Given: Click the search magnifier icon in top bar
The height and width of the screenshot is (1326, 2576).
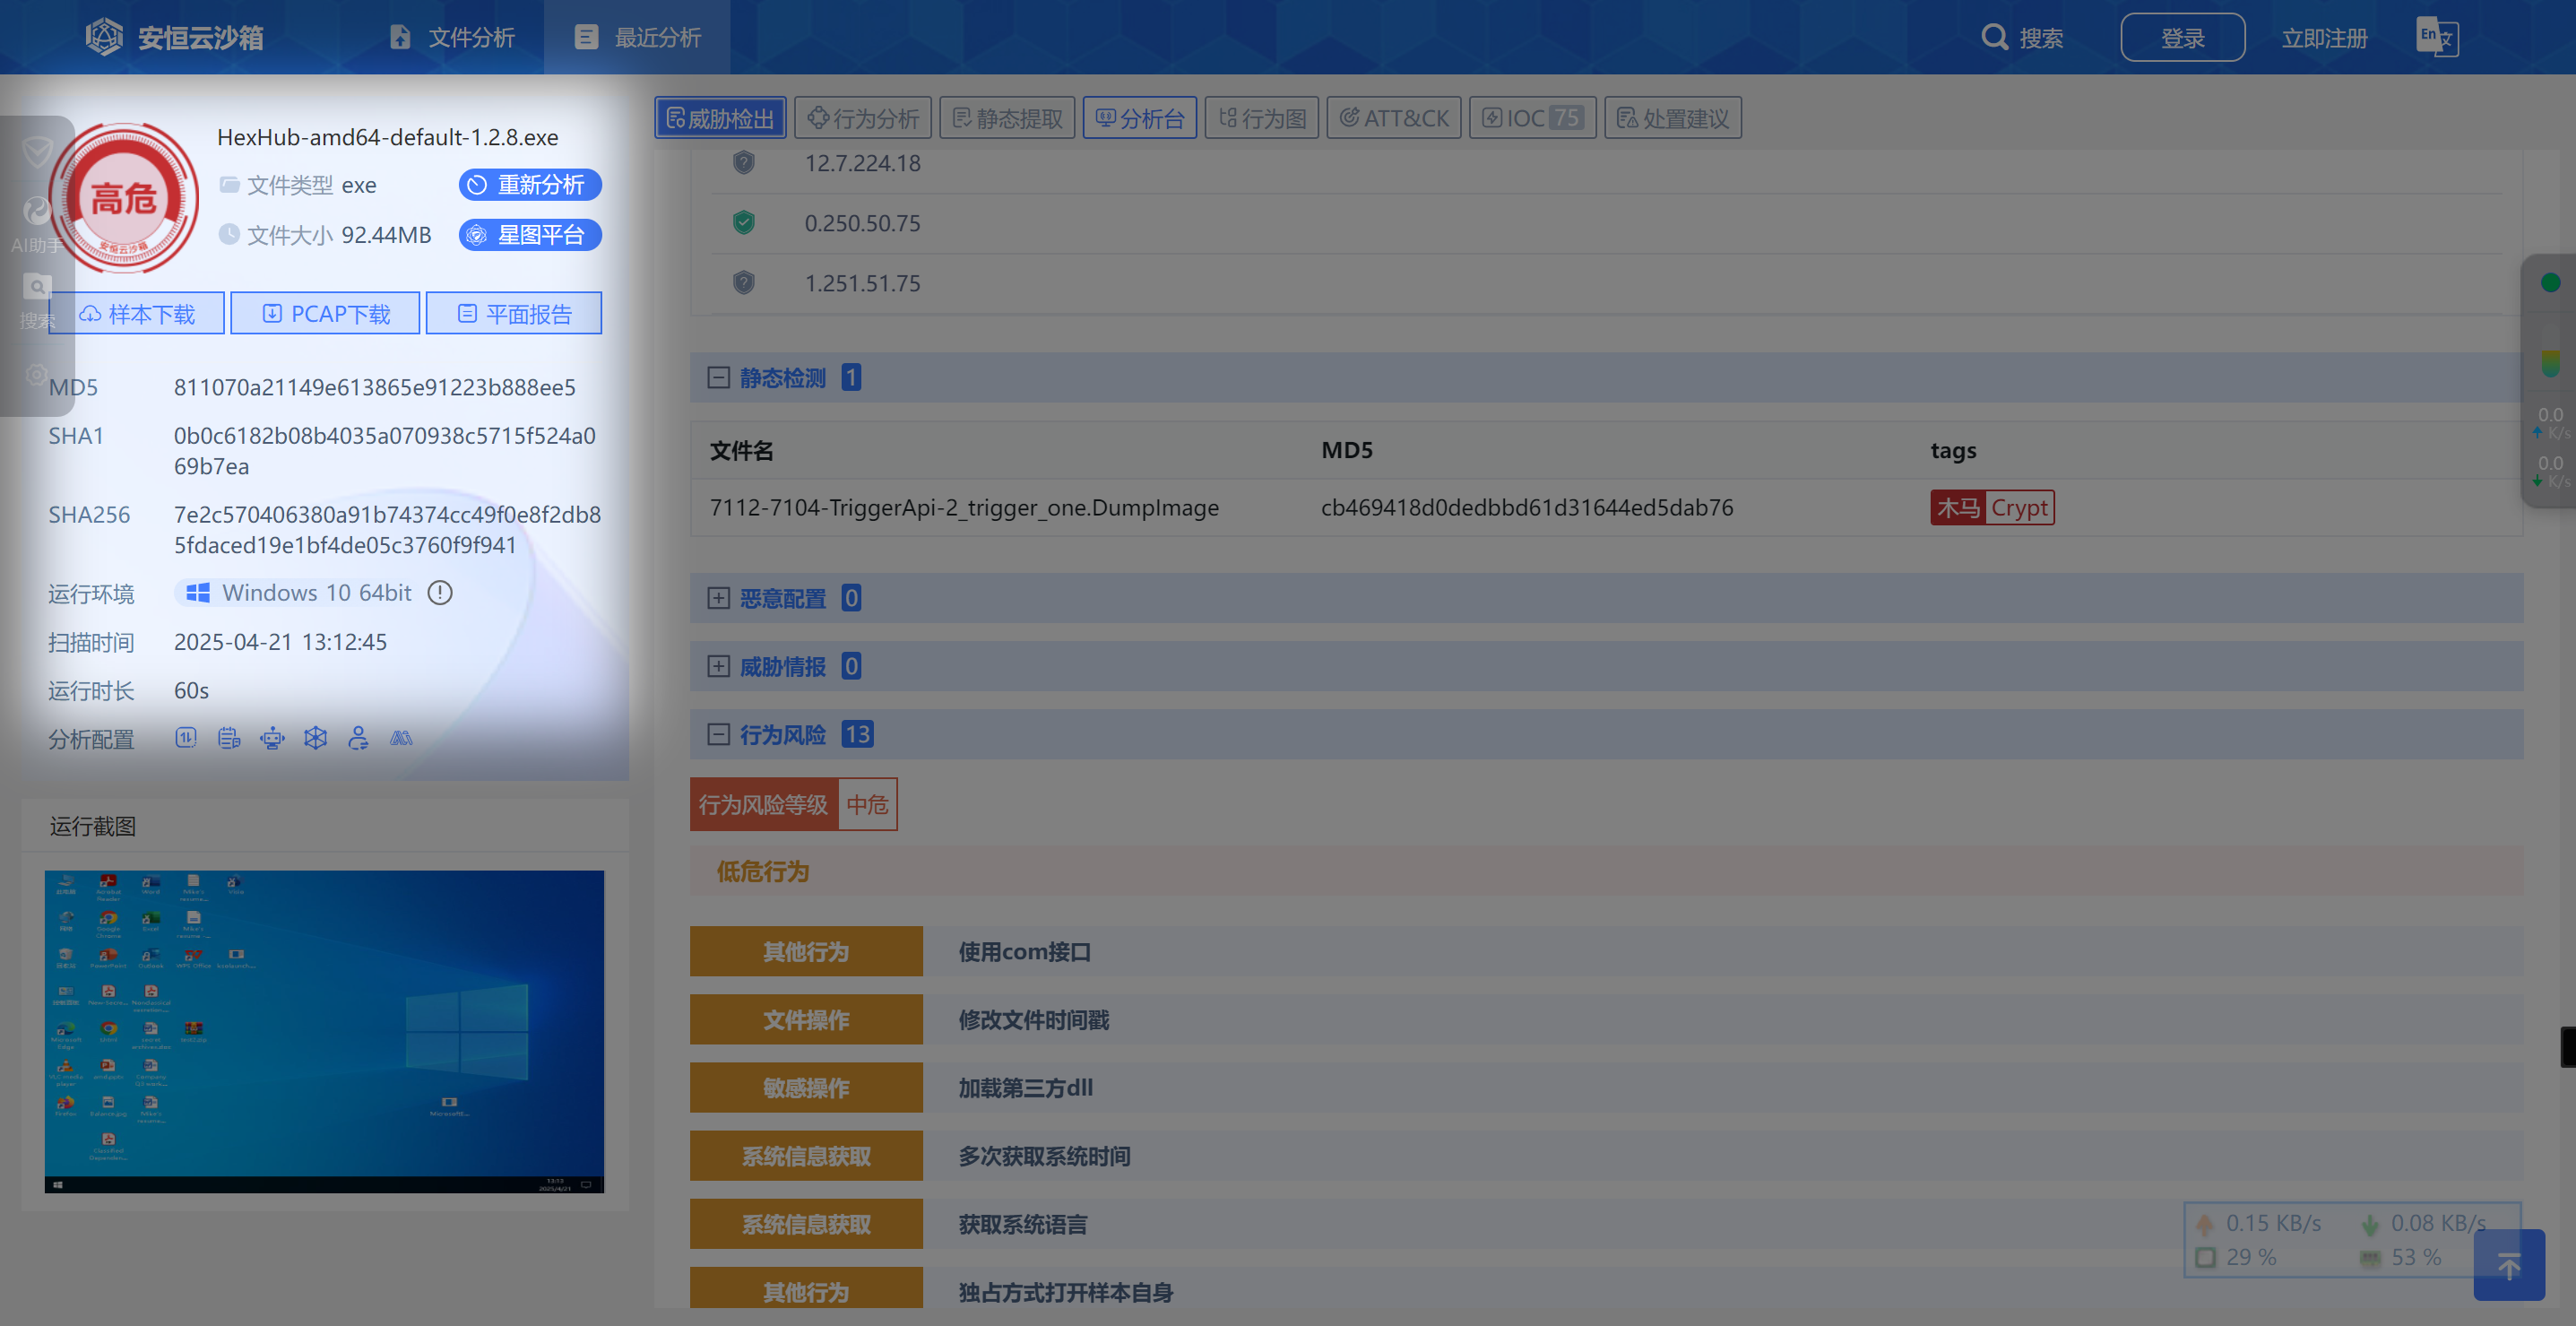Looking at the screenshot, I should pyautogui.click(x=1993, y=37).
